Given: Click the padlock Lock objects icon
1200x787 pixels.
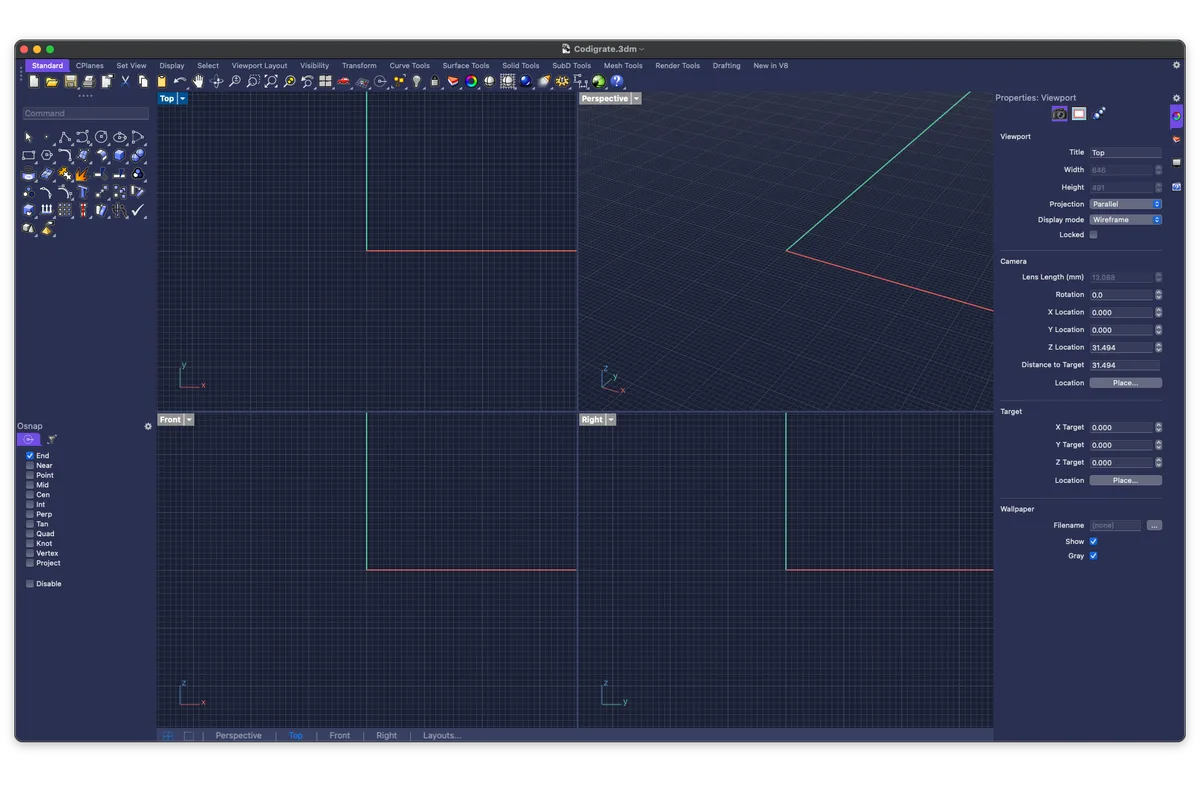Looking at the screenshot, I should (435, 81).
